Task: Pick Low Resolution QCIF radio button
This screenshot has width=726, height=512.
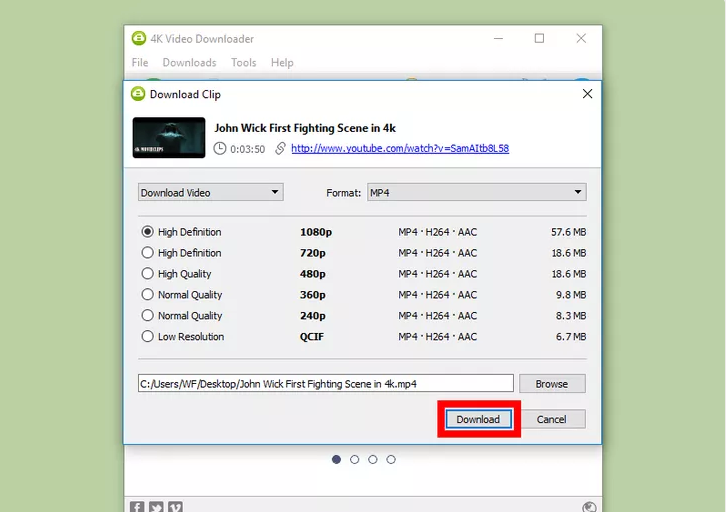Action: pos(147,336)
